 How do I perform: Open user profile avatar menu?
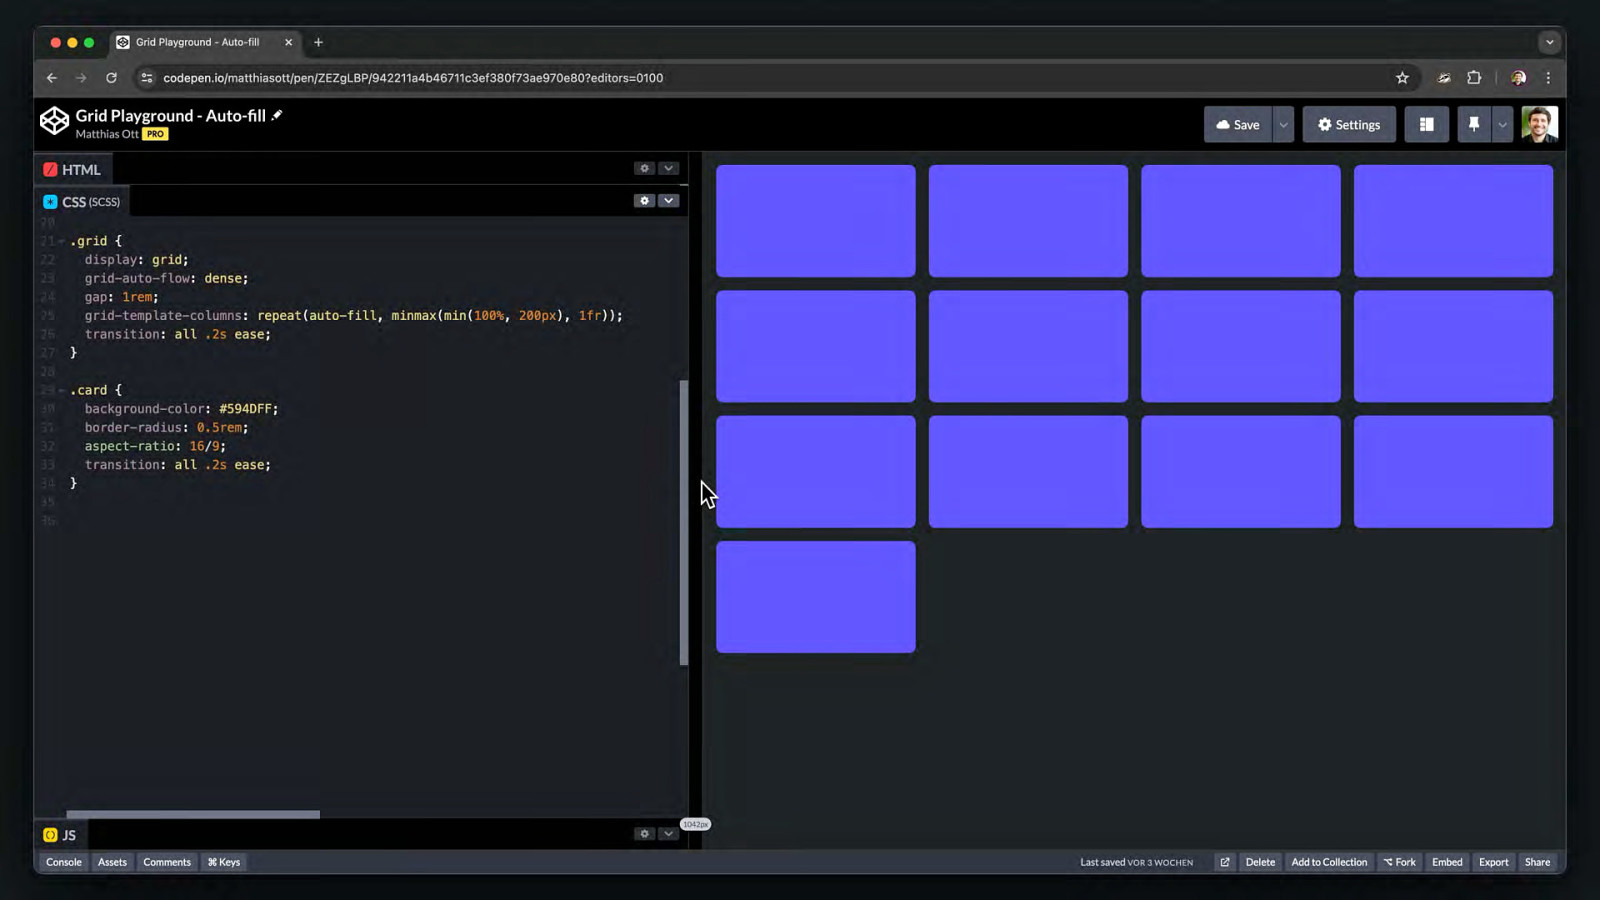point(1539,125)
